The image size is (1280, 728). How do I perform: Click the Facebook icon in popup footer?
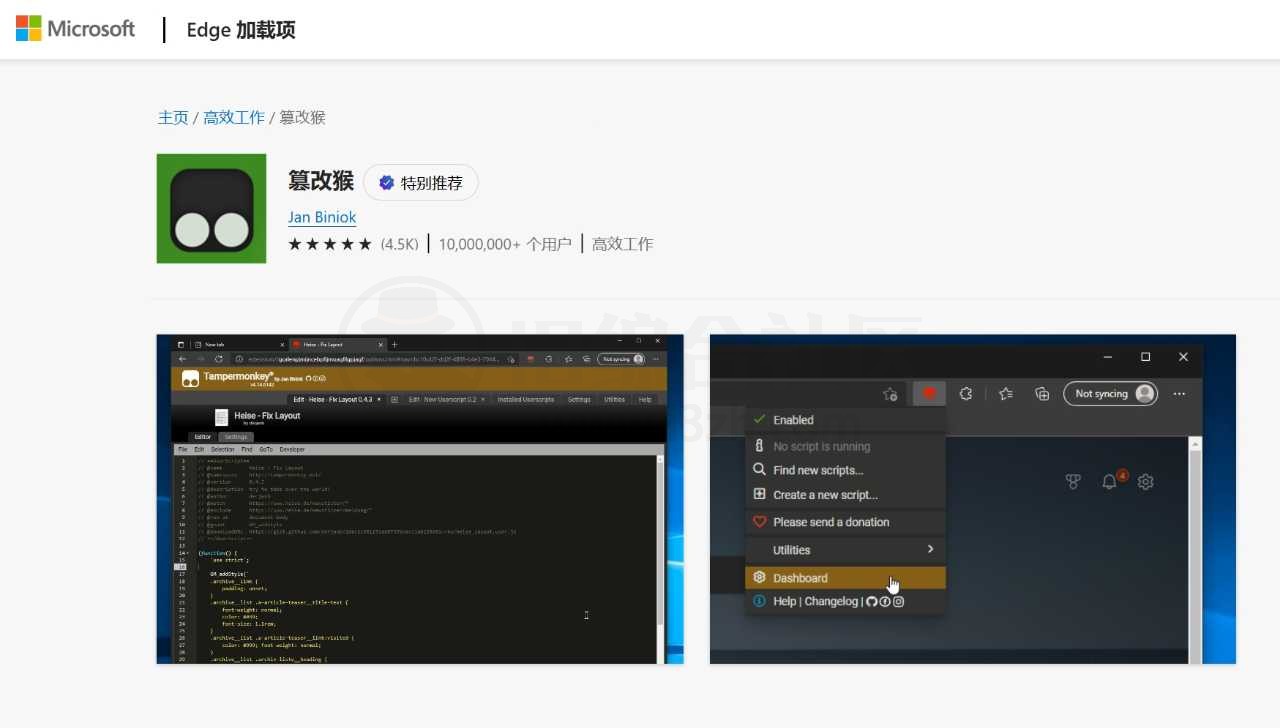(x=885, y=601)
